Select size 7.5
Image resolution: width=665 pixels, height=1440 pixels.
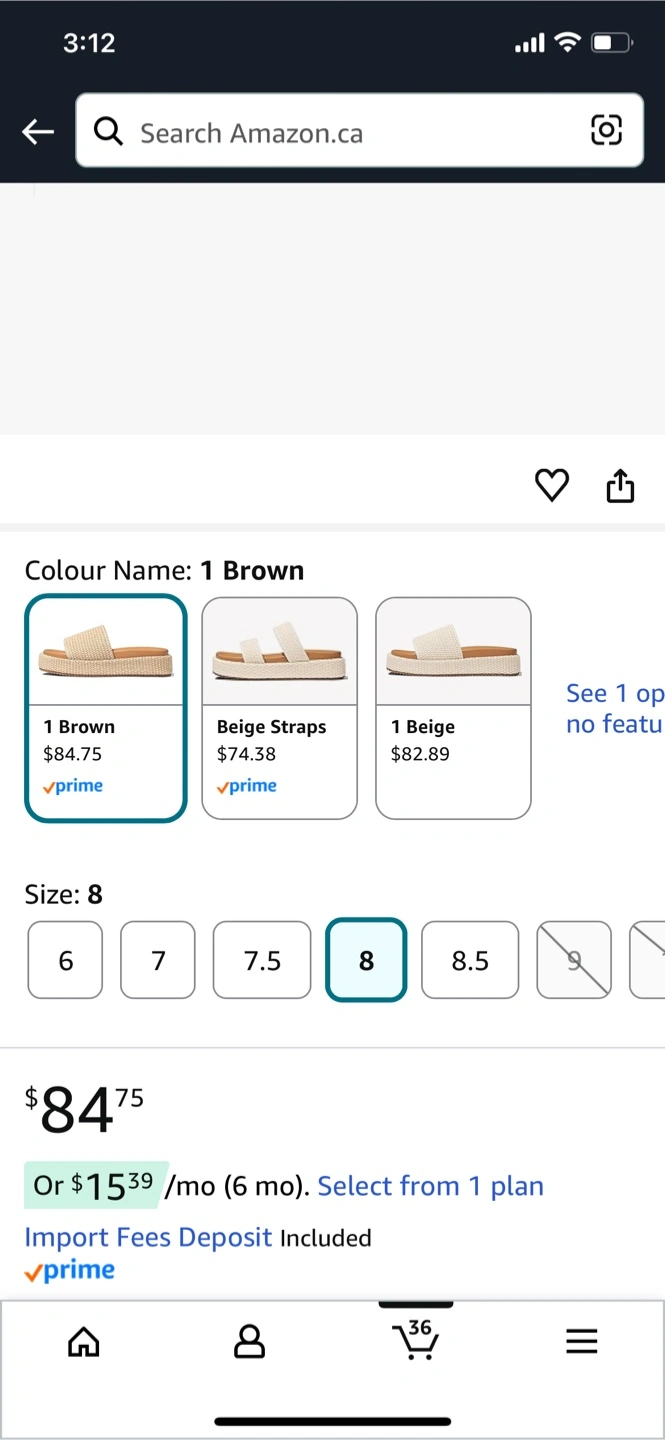[262, 960]
